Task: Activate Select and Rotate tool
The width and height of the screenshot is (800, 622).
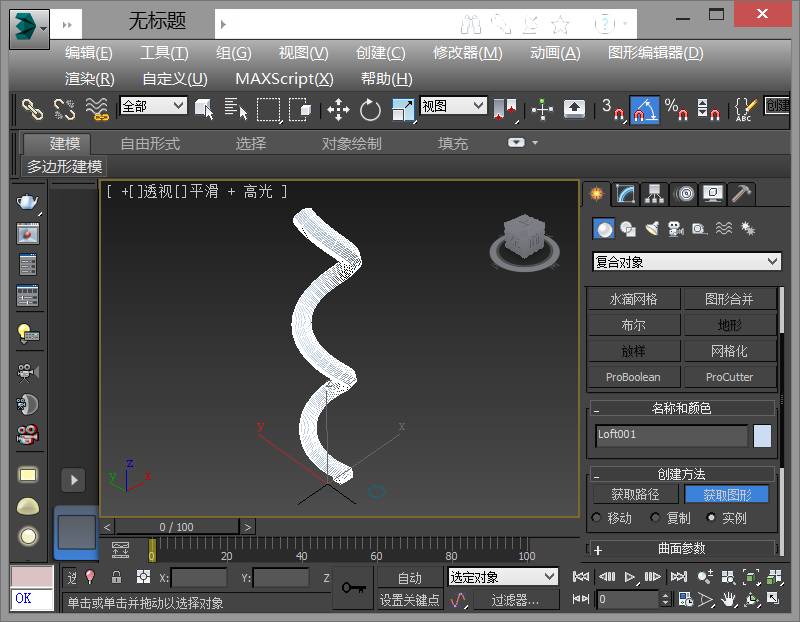Action: pos(370,110)
